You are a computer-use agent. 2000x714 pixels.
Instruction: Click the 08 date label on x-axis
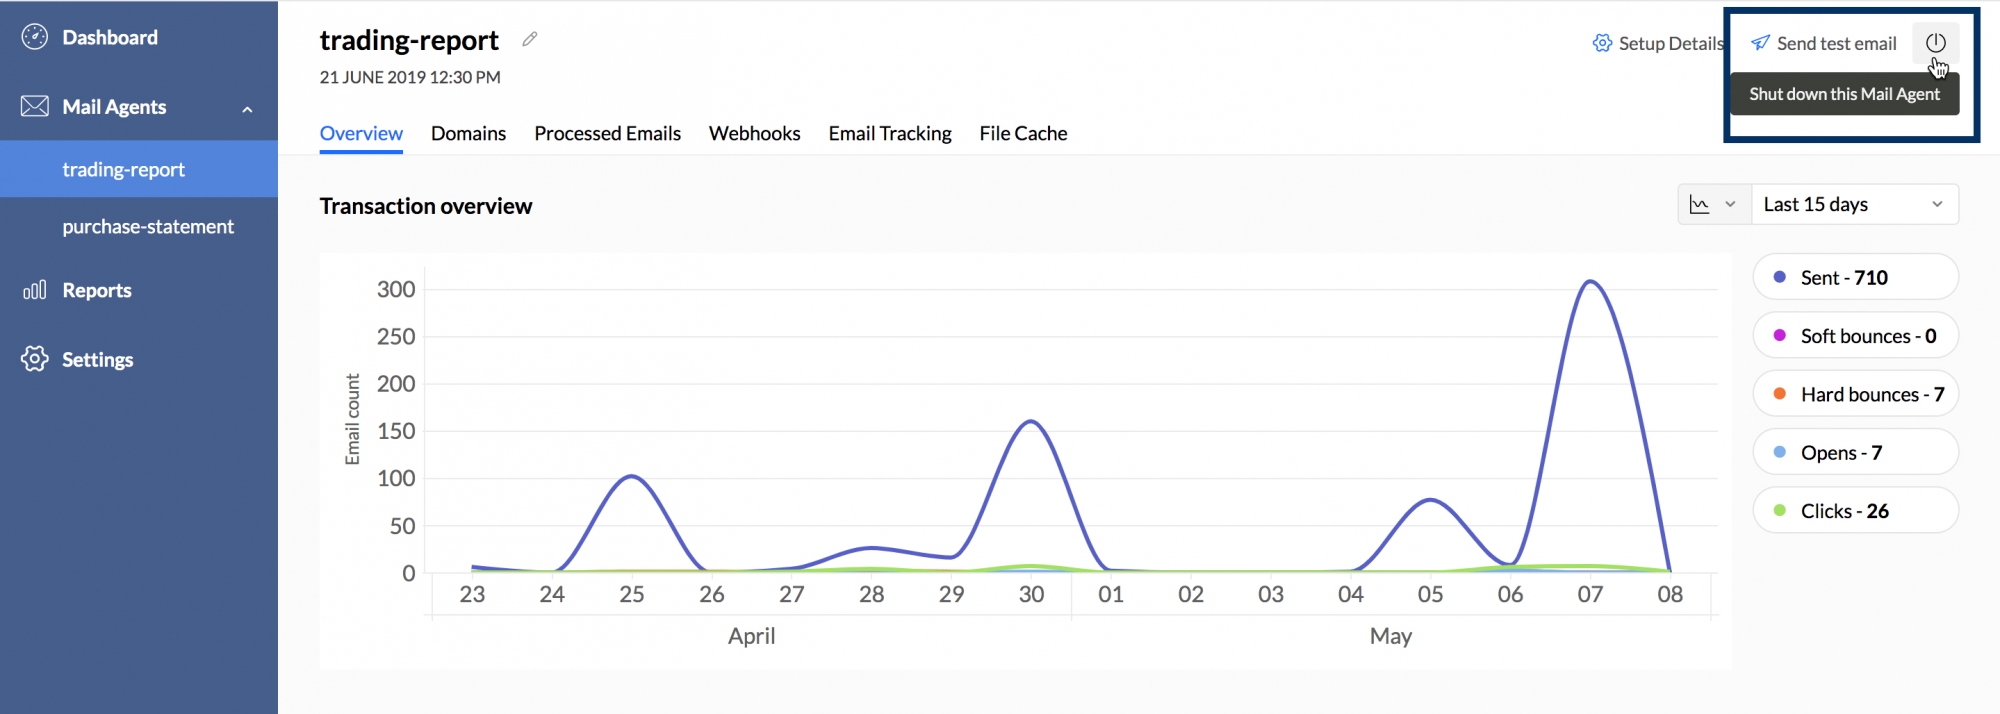tap(1670, 594)
